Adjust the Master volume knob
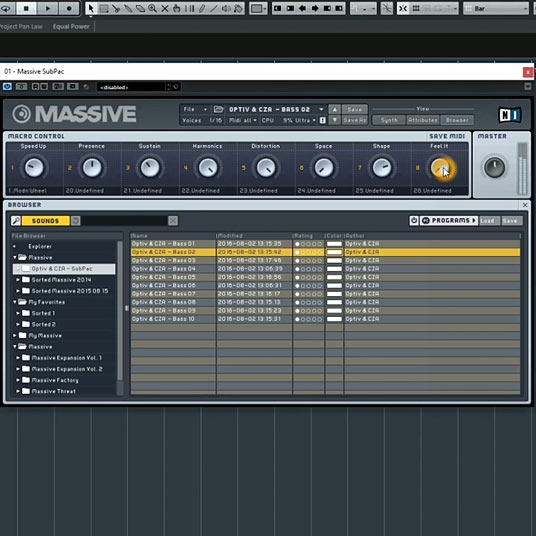This screenshot has height=536, width=536. (x=494, y=168)
